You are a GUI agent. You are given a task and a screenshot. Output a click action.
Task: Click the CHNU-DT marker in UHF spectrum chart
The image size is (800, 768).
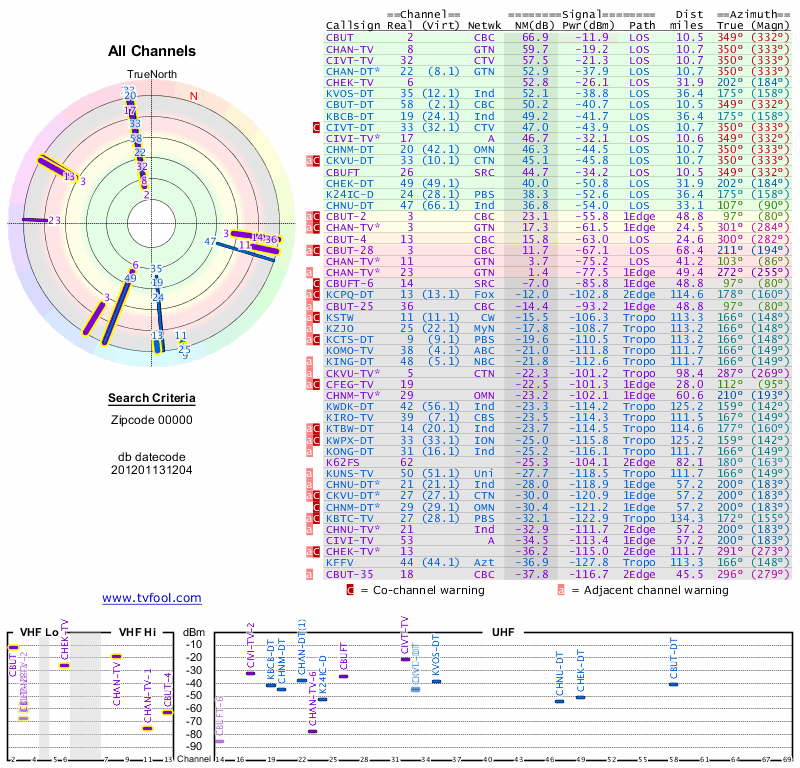tap(560, 701)
